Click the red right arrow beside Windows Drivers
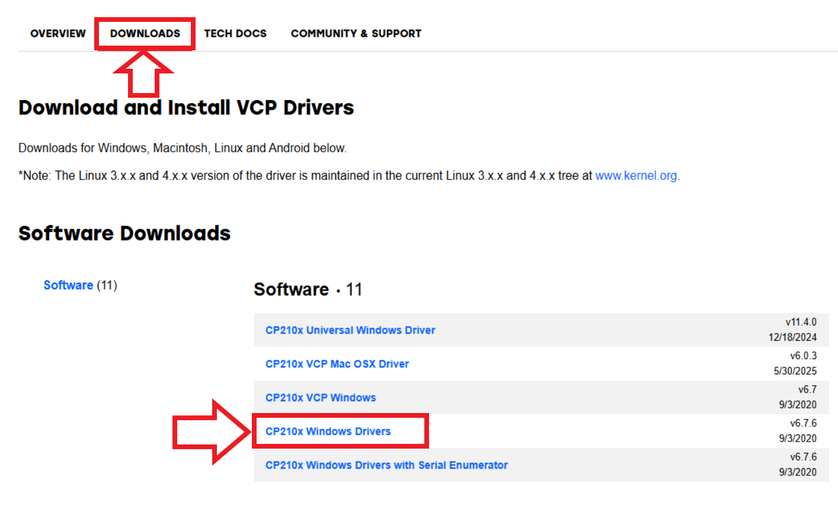838x512 pixels. 208,431
